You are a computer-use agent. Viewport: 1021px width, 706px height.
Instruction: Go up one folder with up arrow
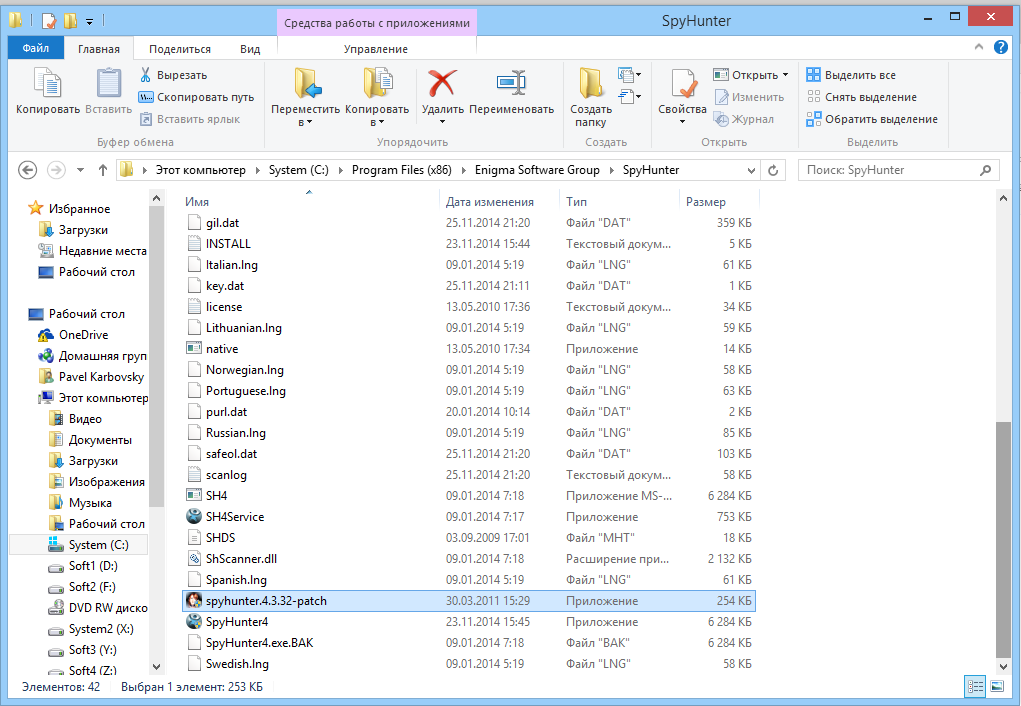point(102,170)
